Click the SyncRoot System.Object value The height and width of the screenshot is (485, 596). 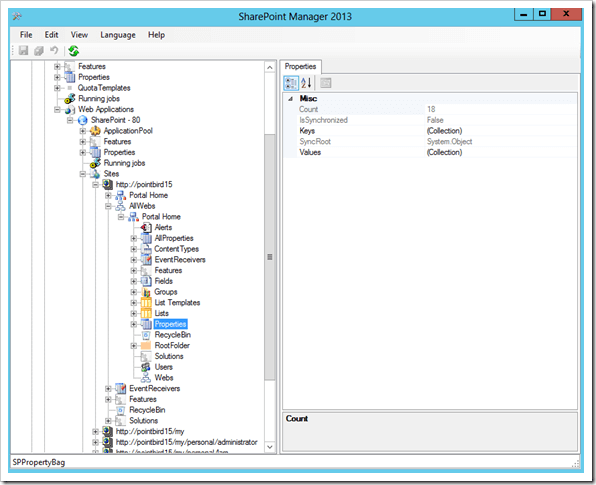(449, 142)
